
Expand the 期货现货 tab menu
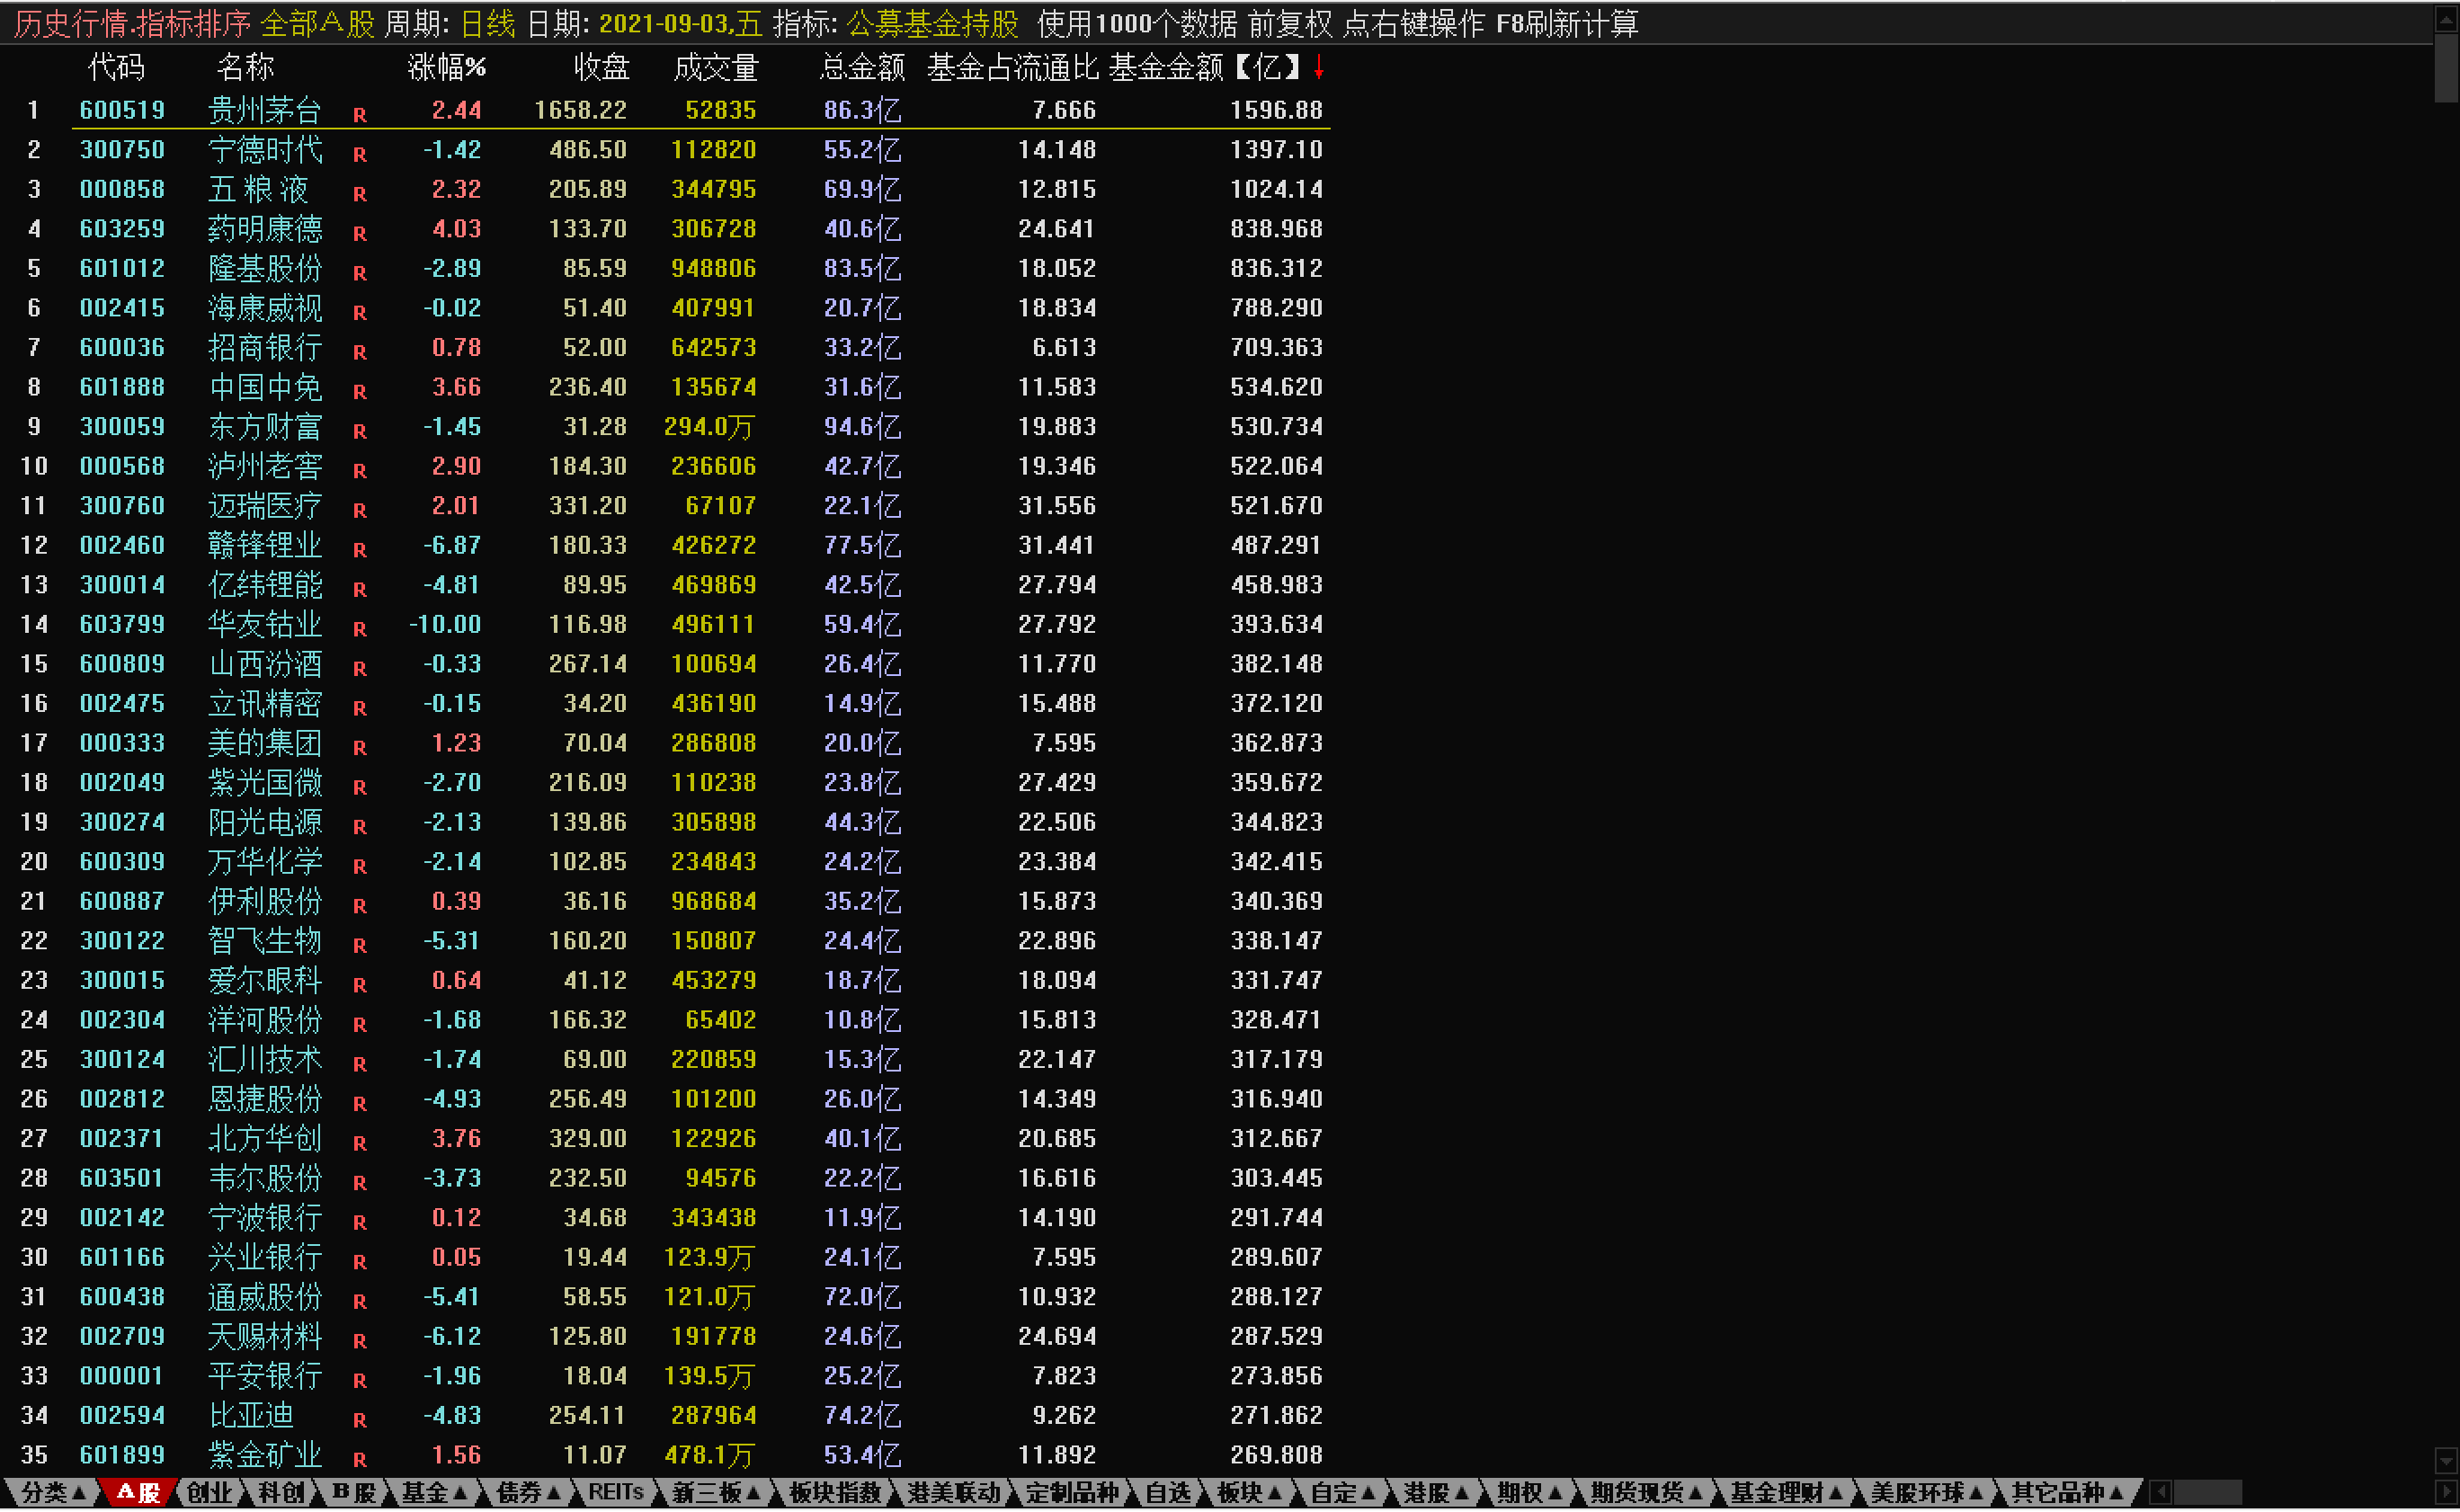click(x=1646, y=1493)
